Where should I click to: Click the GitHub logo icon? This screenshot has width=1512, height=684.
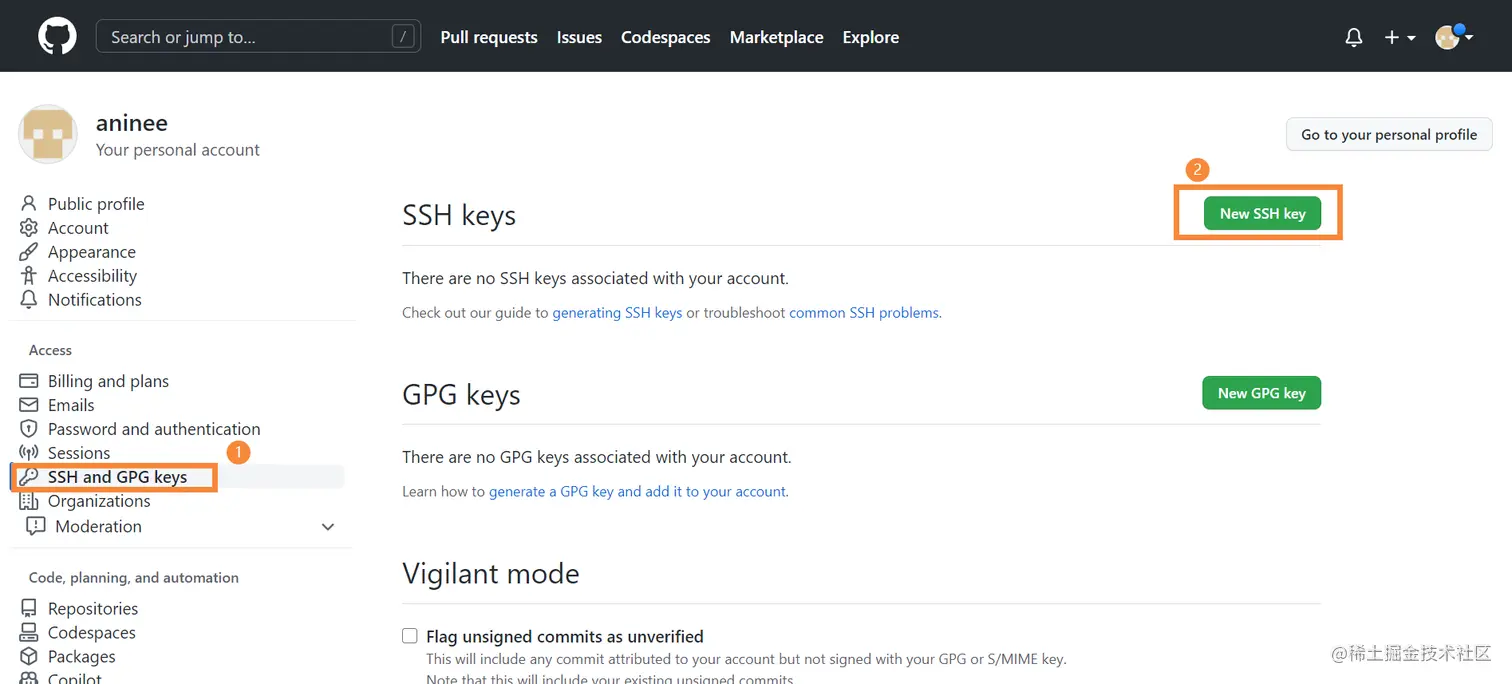[x=57, y=37]
